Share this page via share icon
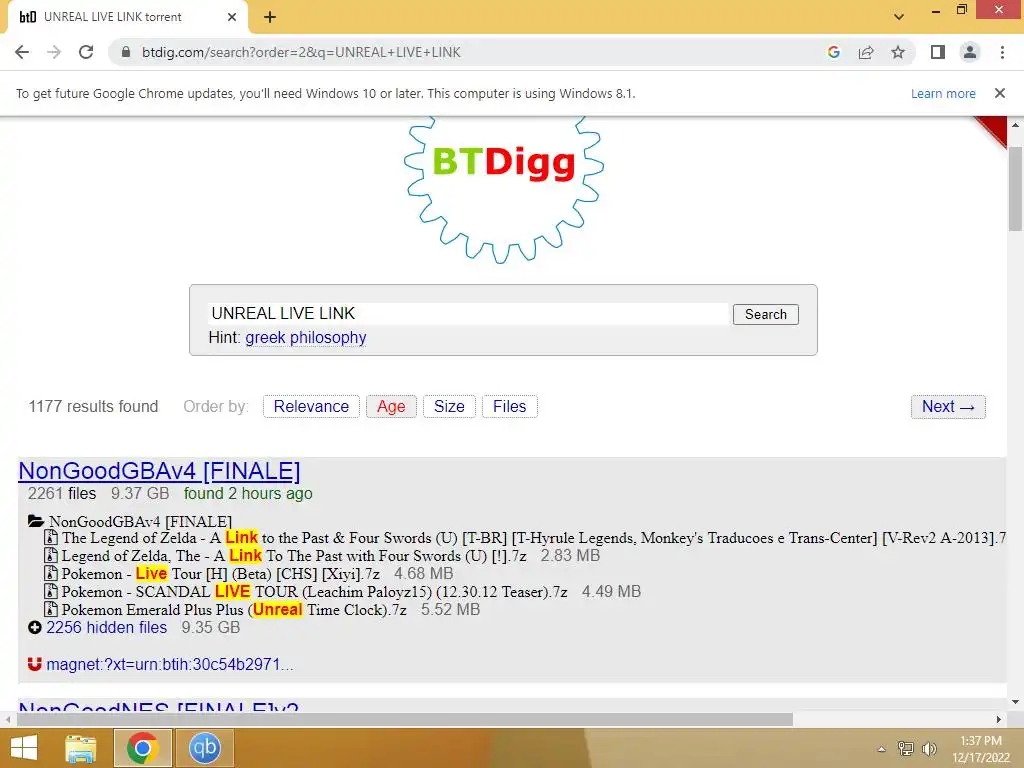This screenshot has height=768, width=1024. [x=866, y=52]
